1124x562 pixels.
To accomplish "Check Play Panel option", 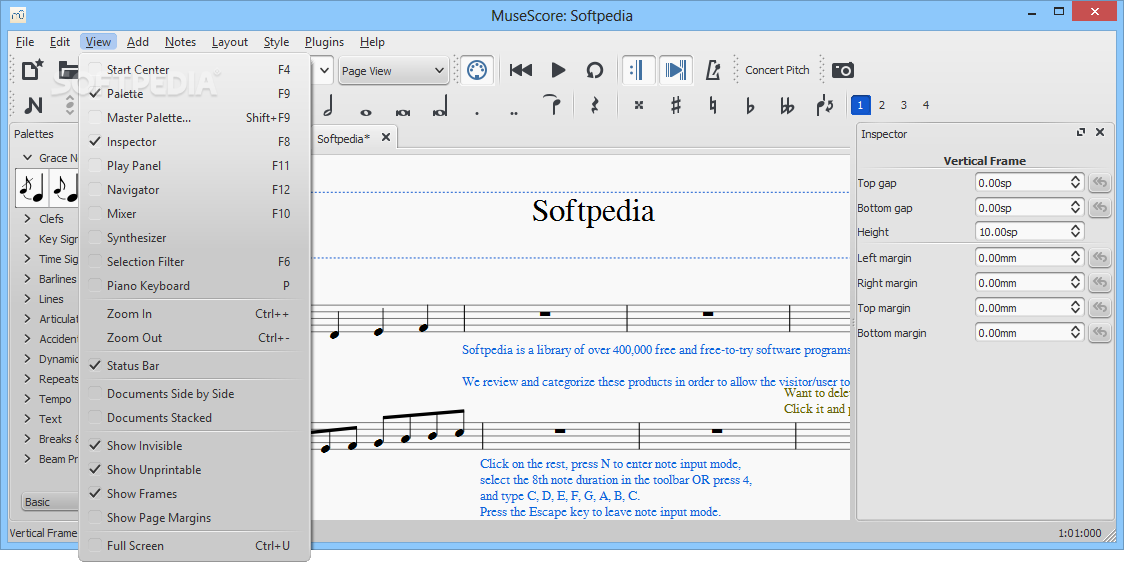I will click(194, 166).
